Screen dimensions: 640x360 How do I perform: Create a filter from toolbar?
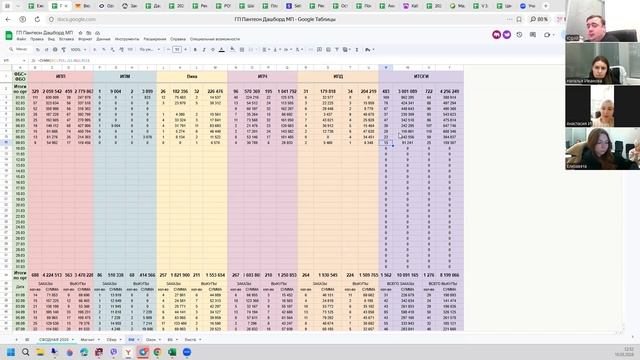(337, 49)
